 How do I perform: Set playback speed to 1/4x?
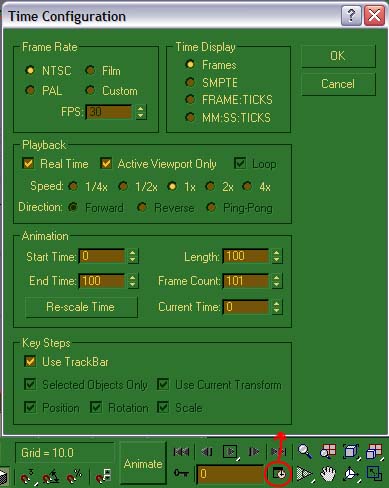[x=73, y=186]
